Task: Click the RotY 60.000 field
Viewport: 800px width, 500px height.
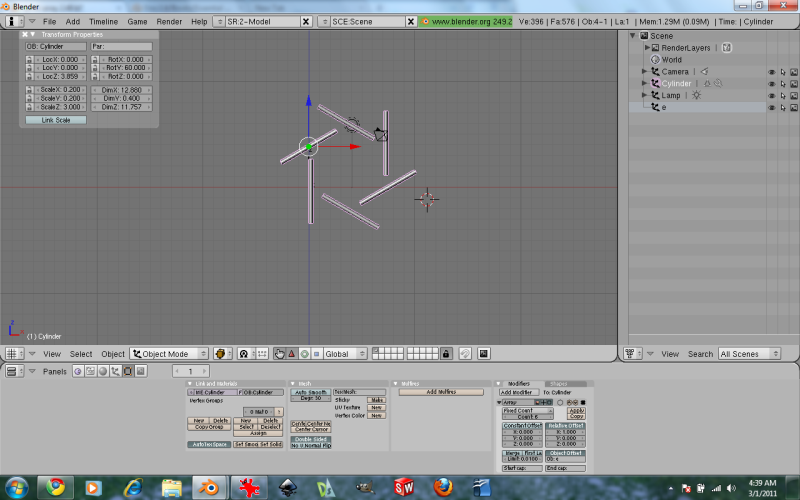Action: 126,68
